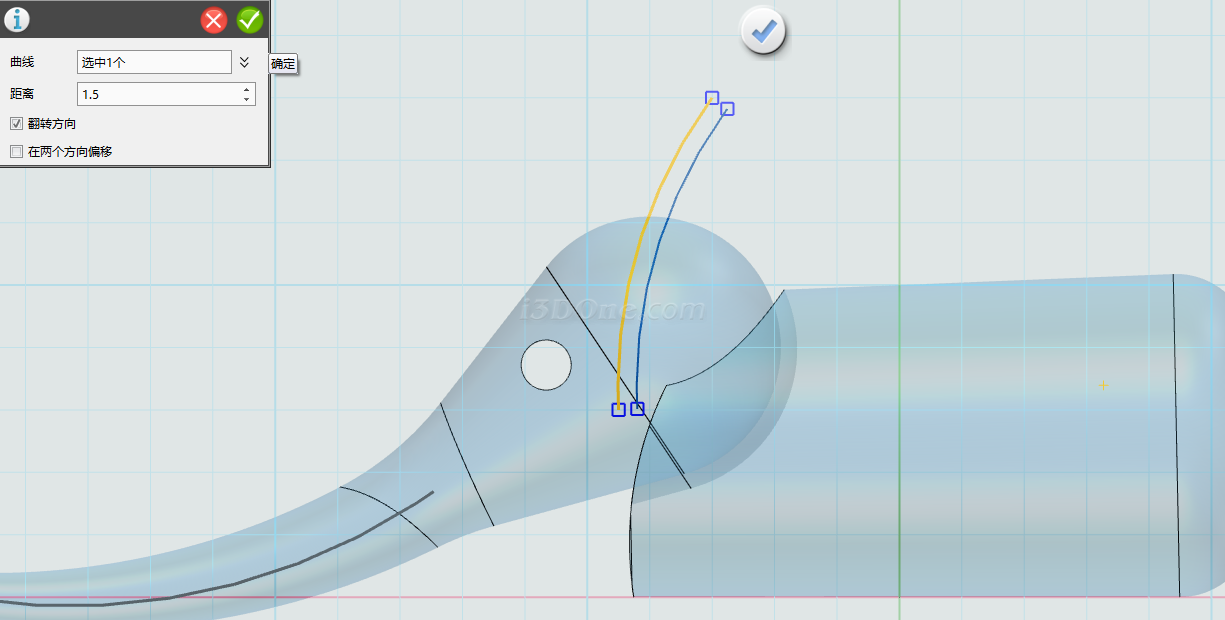Viewport: 1225px width, 620px height.
Task: Uncheck the 翻转方向 checkbox
Action: [x=16, y=124]
